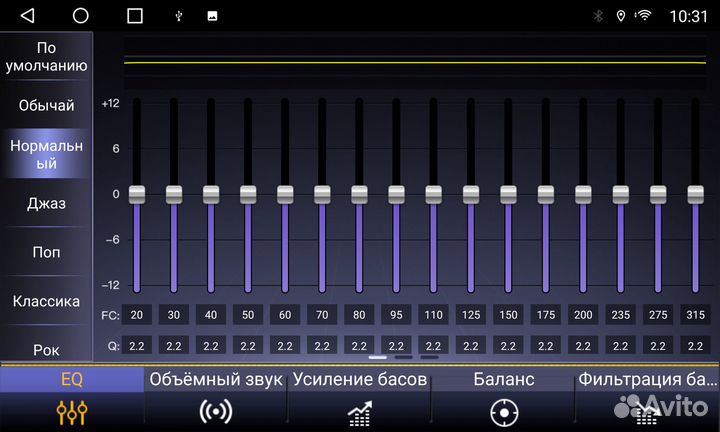Viewport: 720px width, 432px height.
Task: Open the Усиление басов tab
Action: (359, 380)
